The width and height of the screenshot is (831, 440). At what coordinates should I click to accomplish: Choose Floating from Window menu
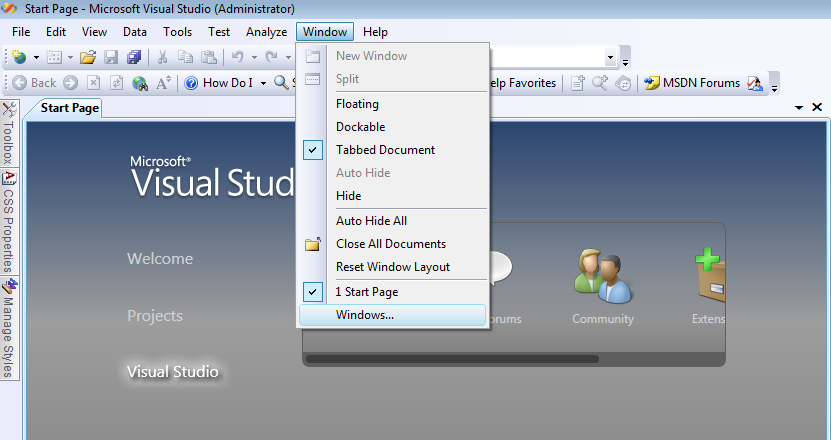pyautogui.click(x=393, y=104)
